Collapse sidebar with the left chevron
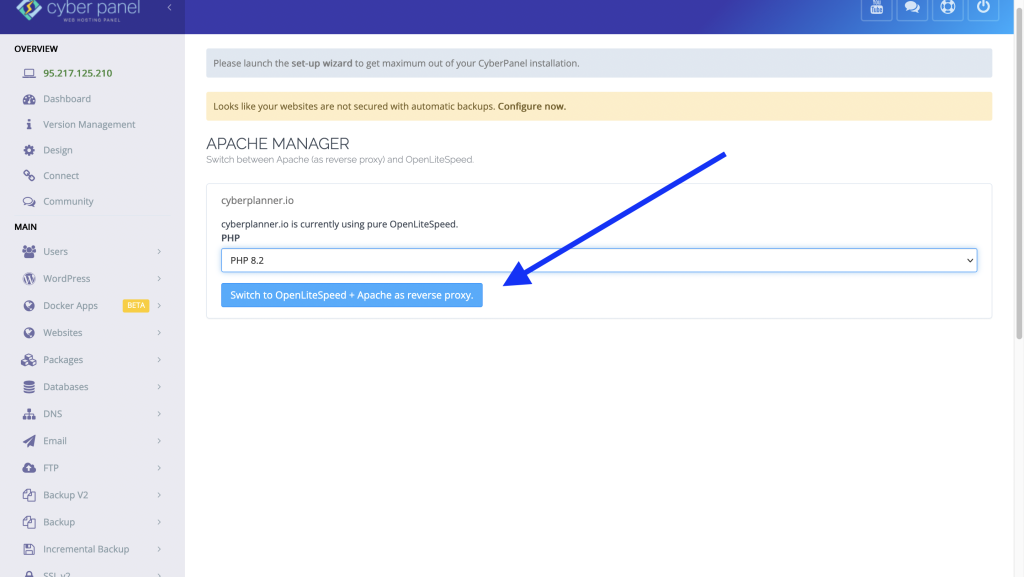The width and height of the screenshot is (1024, 577). (x=169, y=7)
